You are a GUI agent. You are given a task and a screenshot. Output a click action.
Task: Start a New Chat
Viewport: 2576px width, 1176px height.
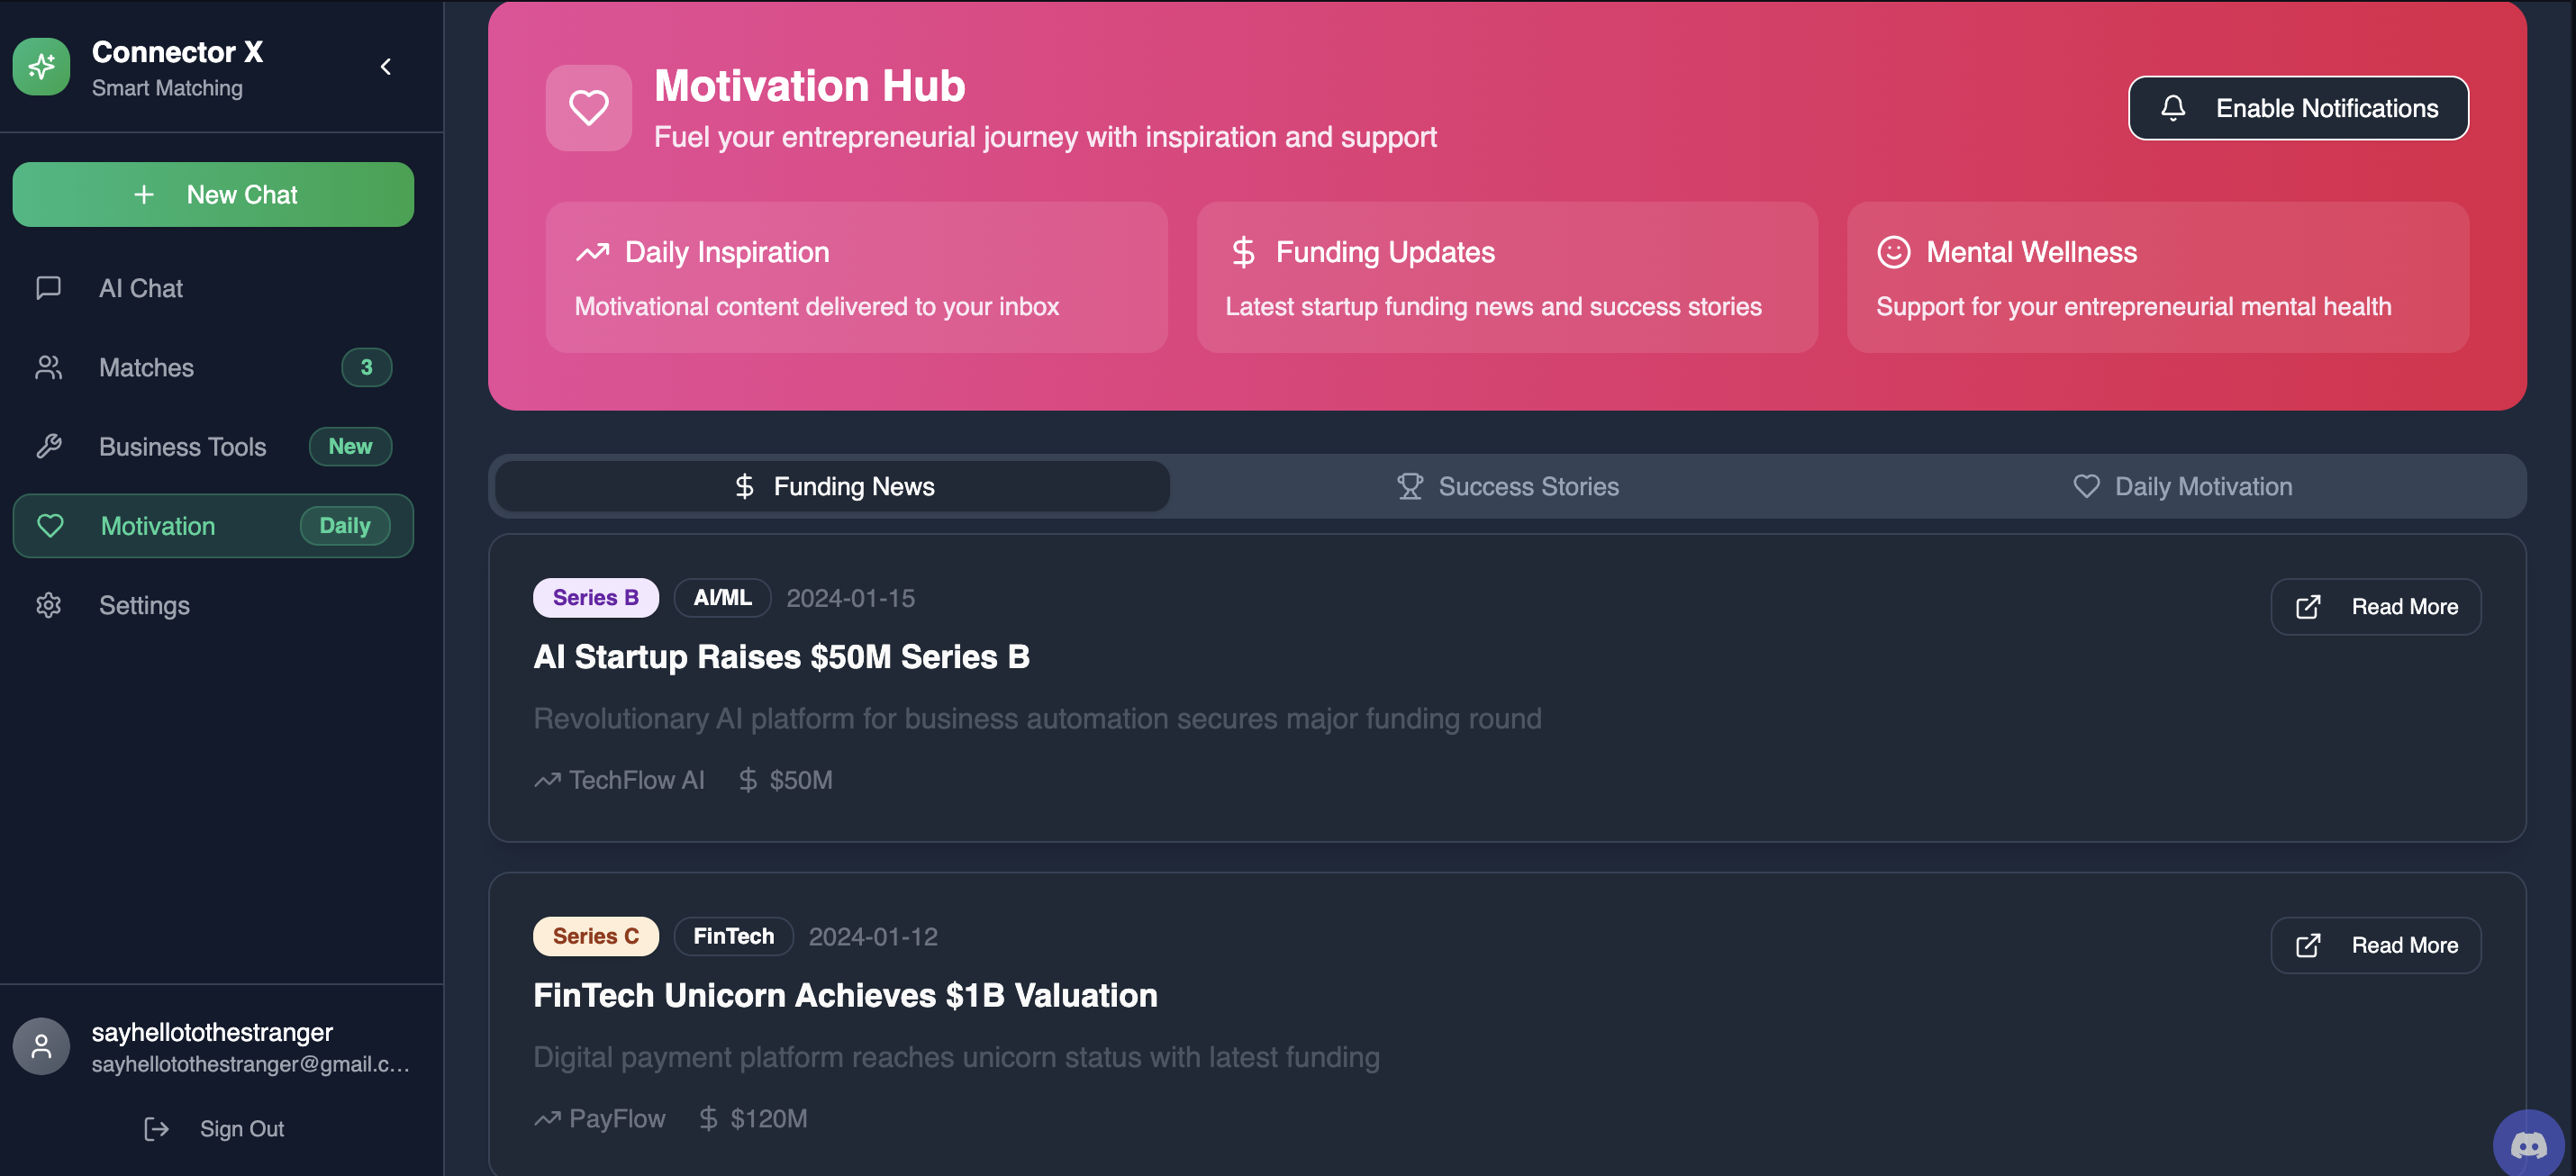tap(213, 194)
